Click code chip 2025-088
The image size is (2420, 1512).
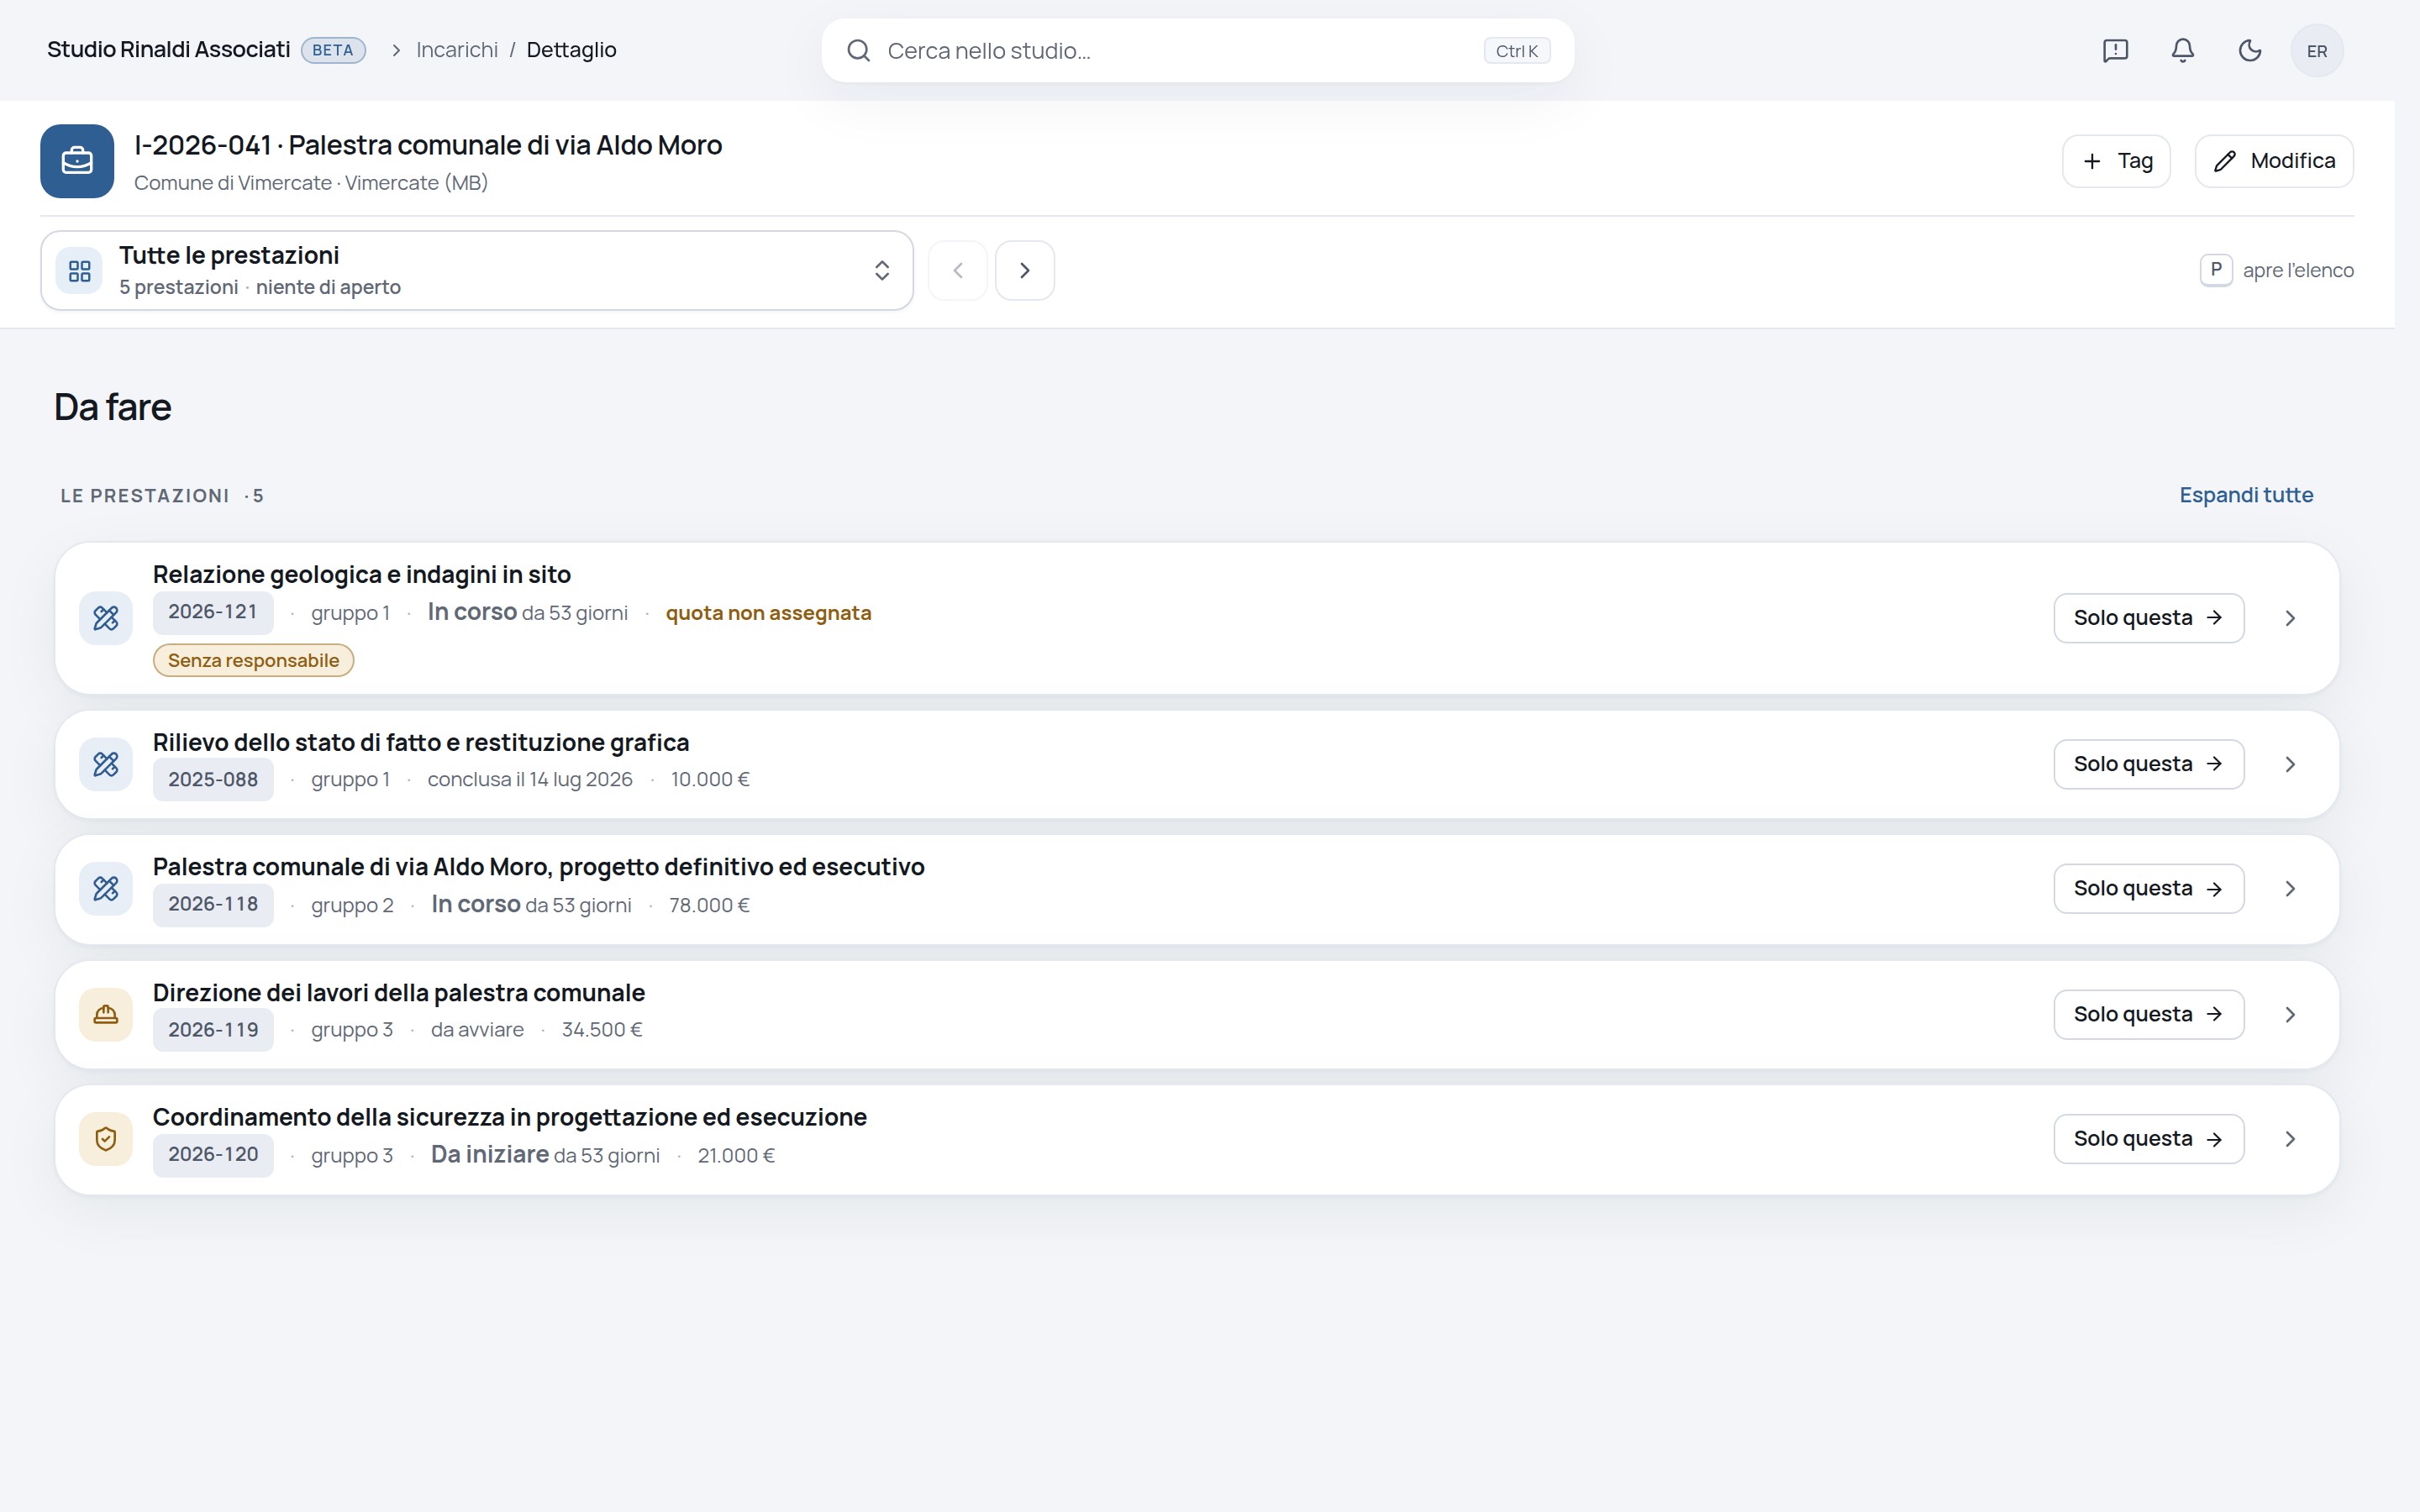[x=213, y=779]
